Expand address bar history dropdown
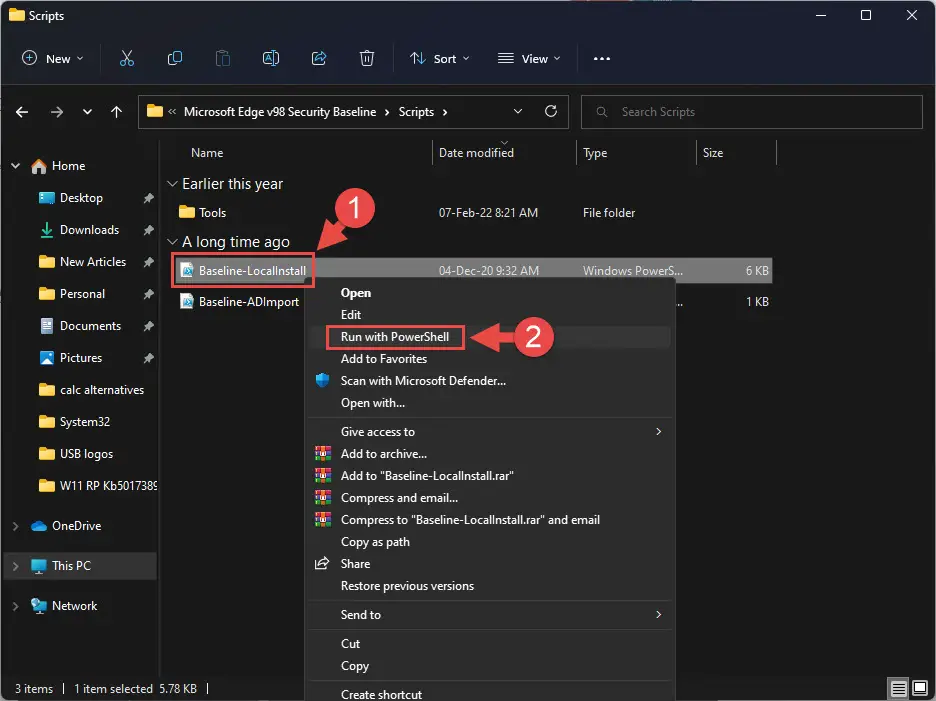936x701 pixels. point(518,112)
